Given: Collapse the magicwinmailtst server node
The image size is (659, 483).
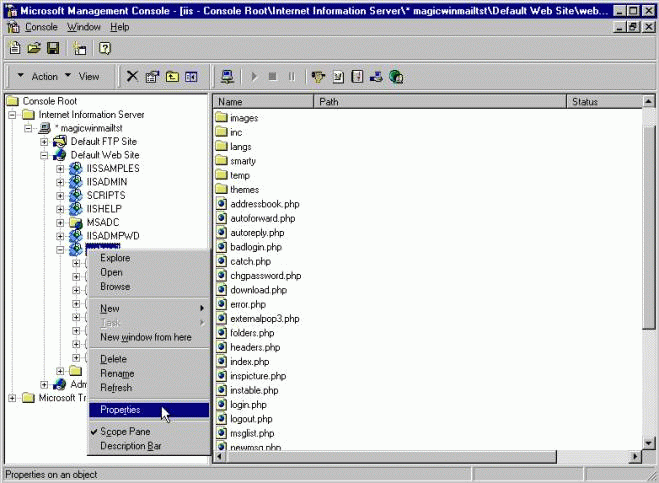Looking at the screenshot, I should (x=28, y=128).
